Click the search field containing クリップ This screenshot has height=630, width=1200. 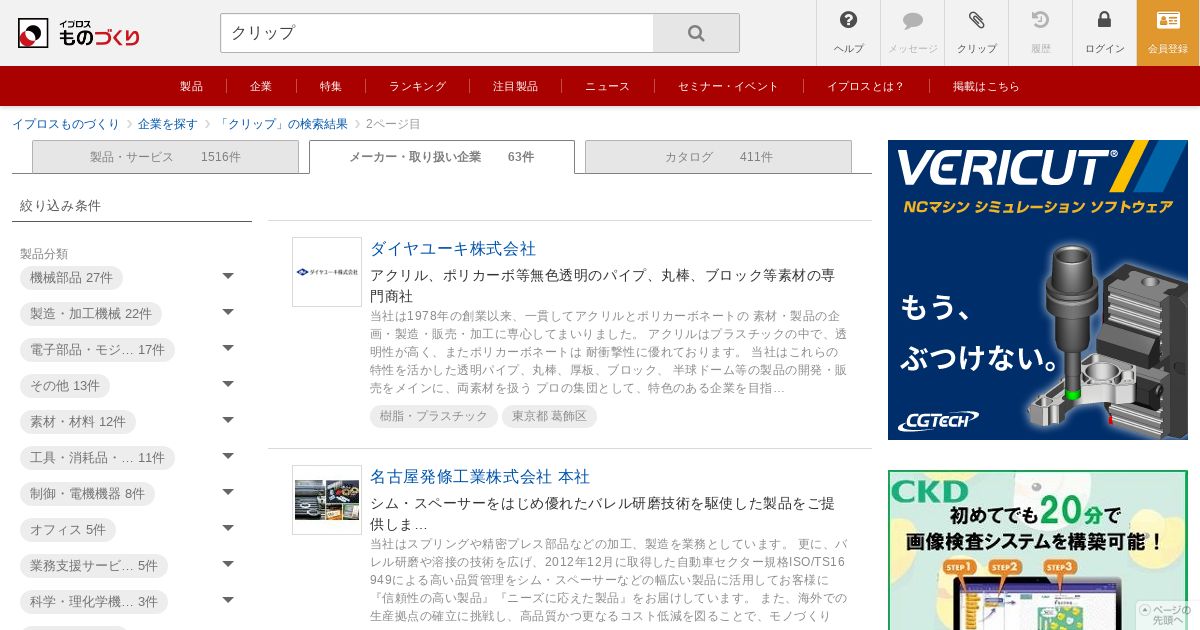click(x=437, y=33)
